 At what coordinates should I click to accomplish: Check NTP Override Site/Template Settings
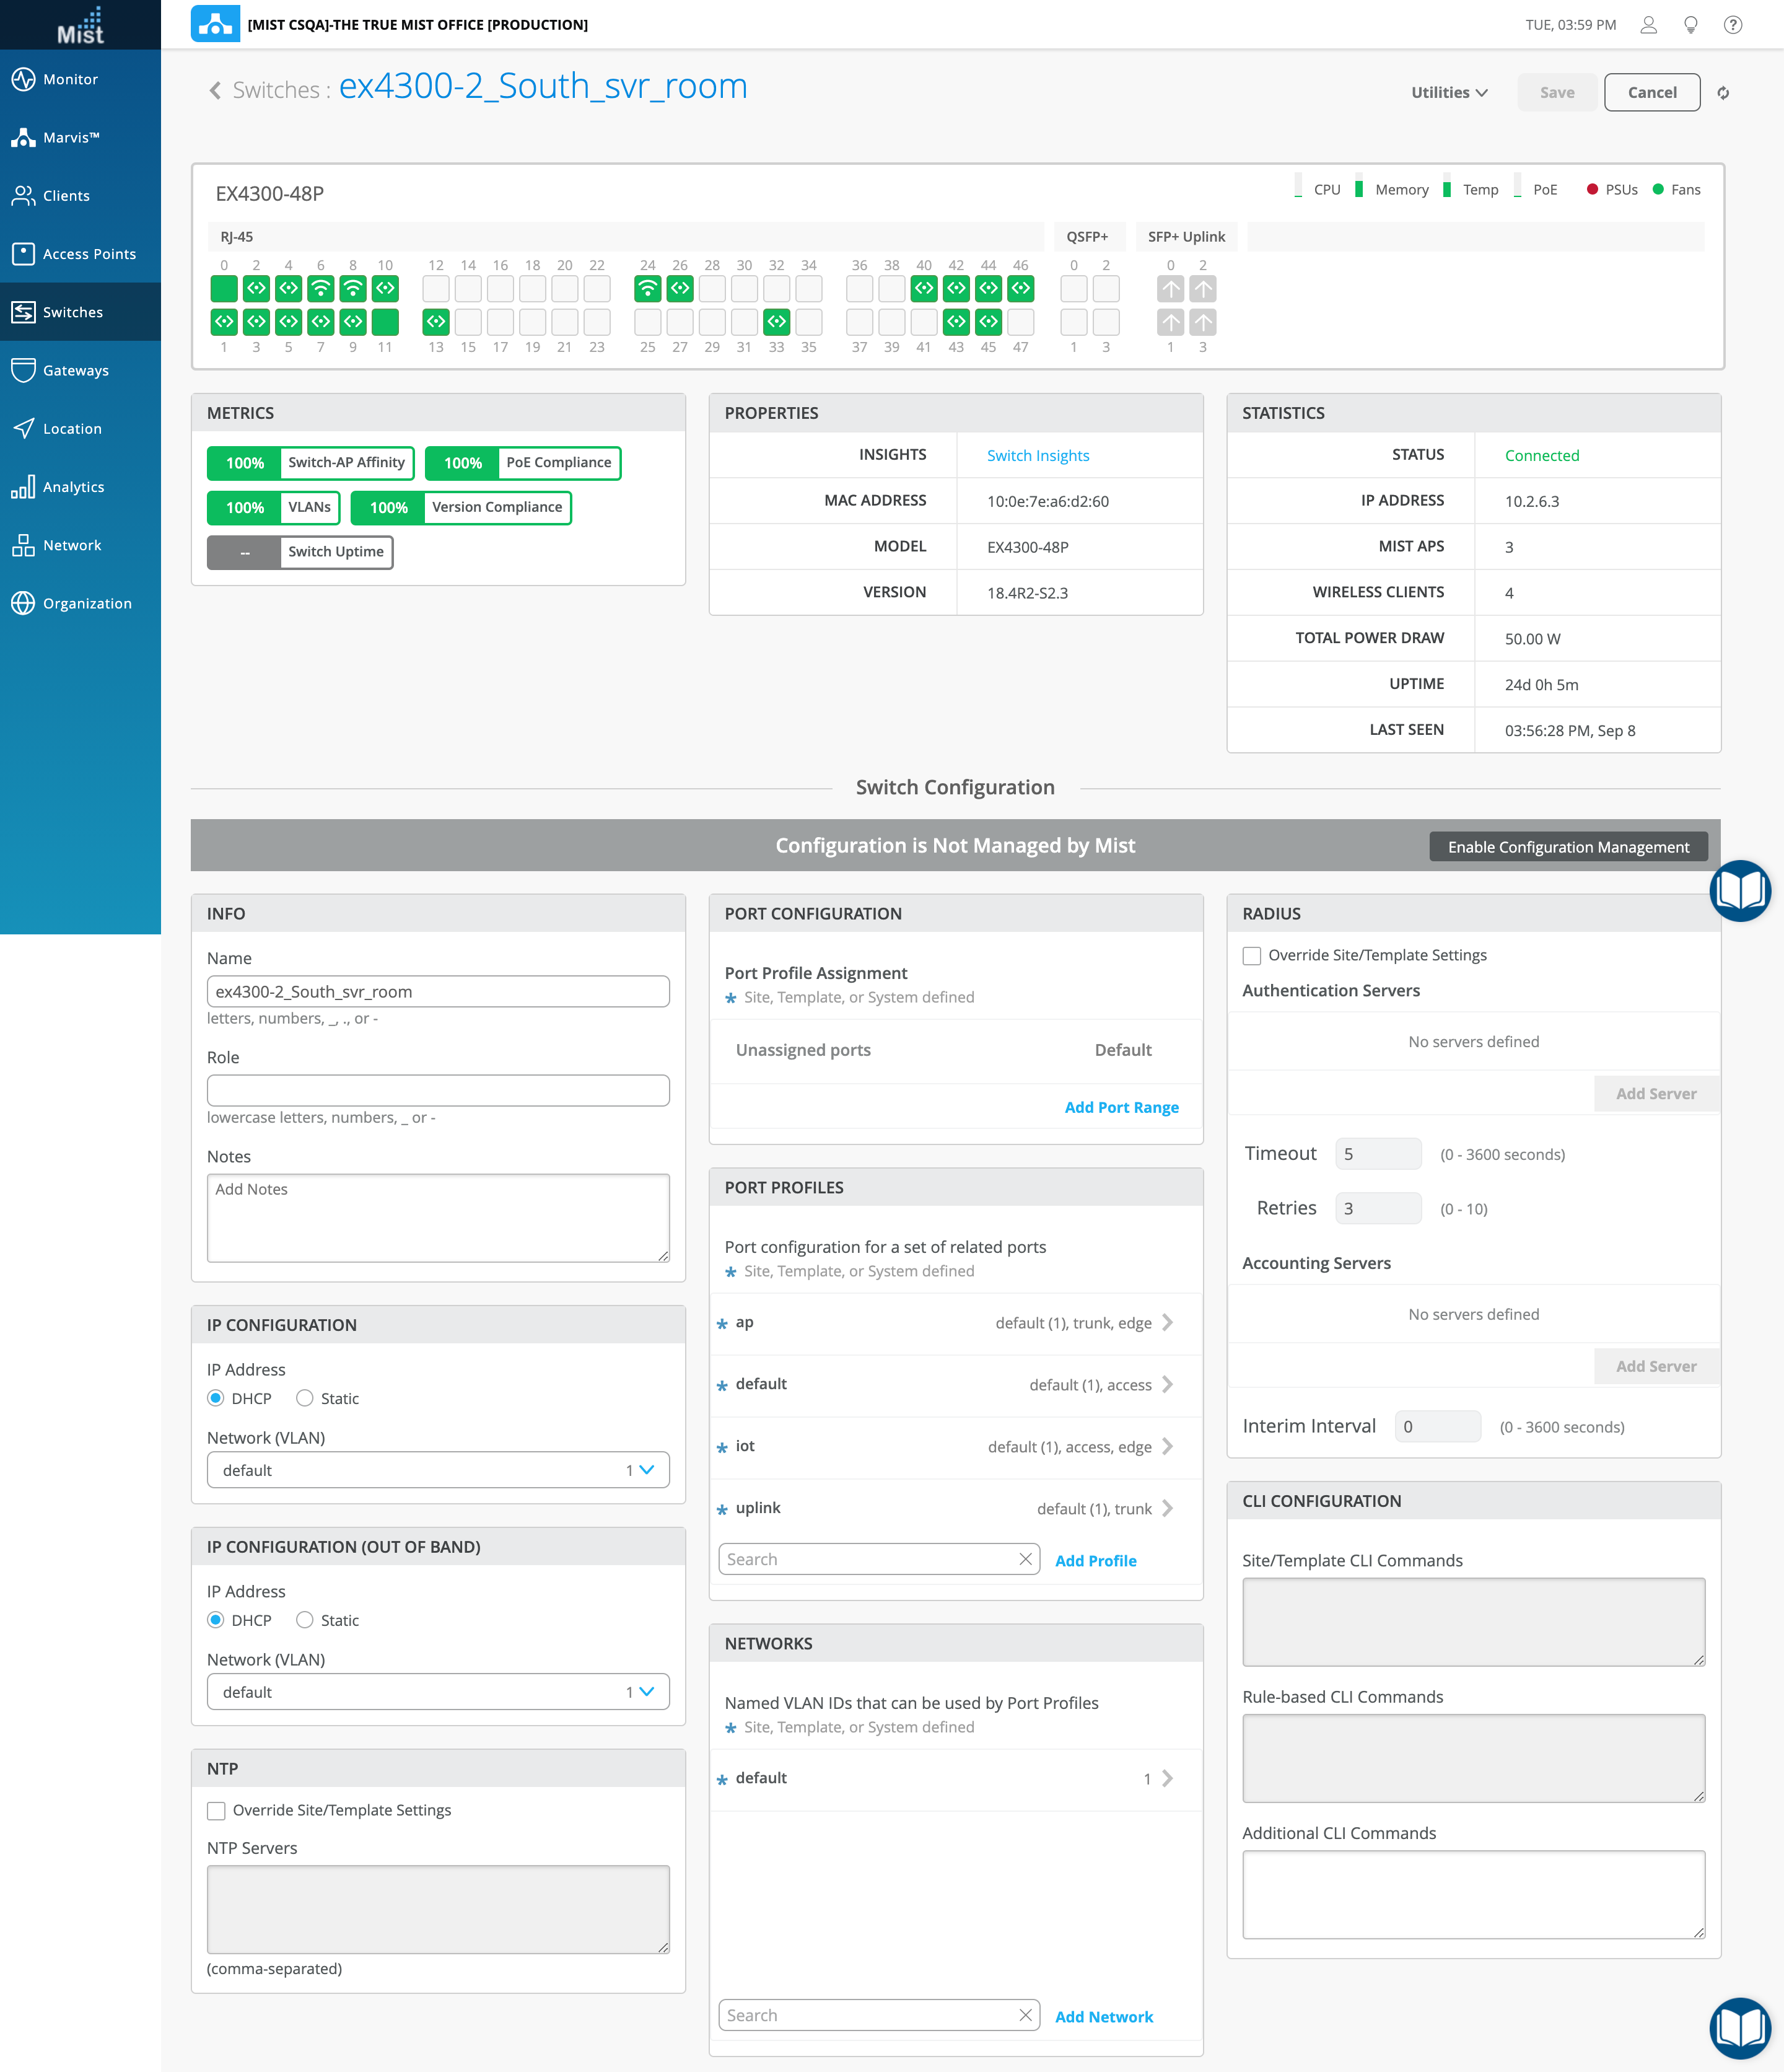(x=216, y=1810)
